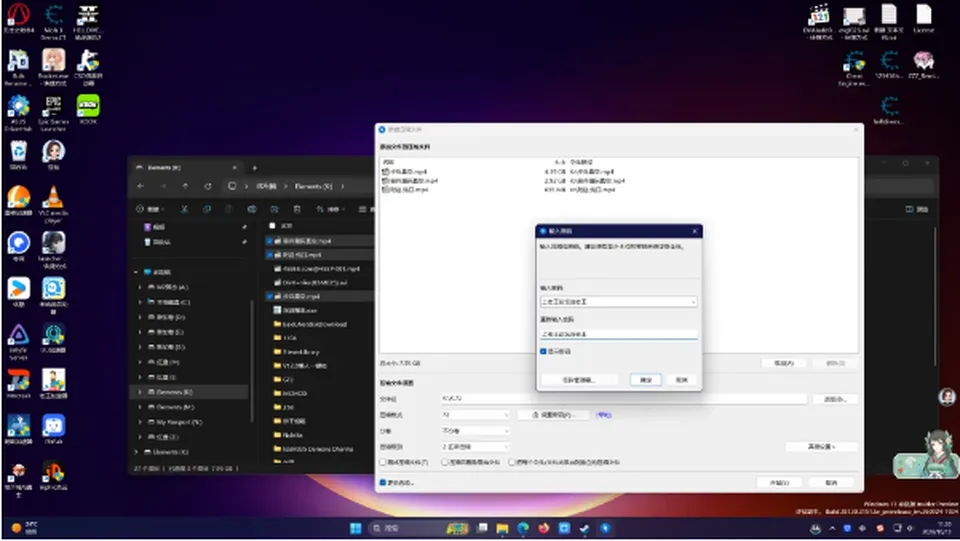
Task: Click the Start button in the archive dialog
Action: click(x=779, y=483)
